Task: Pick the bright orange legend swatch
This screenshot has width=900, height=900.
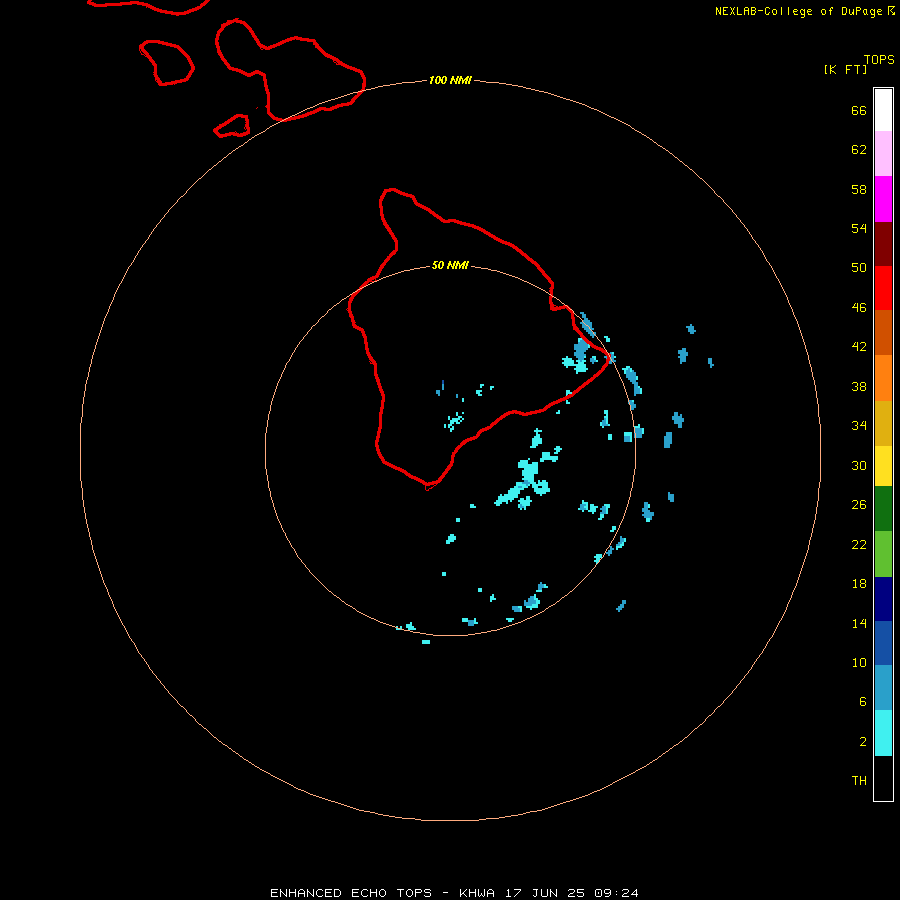Action: 883,378
